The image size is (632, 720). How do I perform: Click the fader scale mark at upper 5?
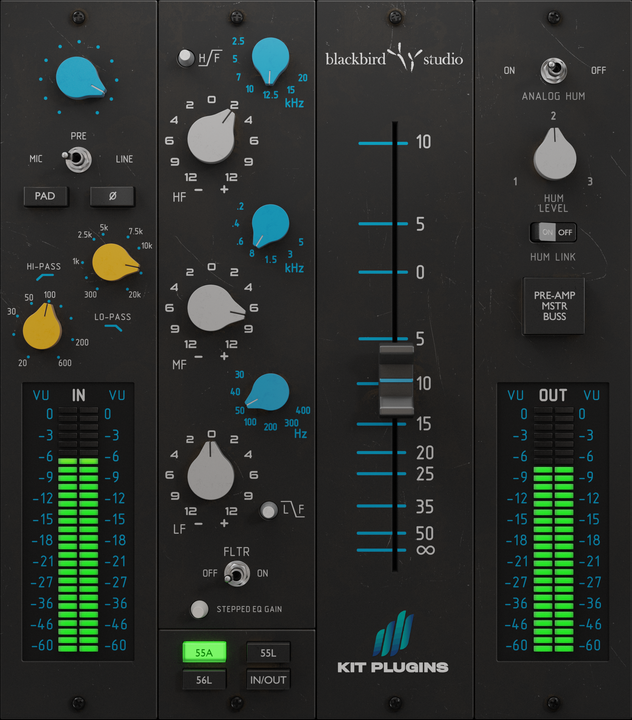(420, 224)
